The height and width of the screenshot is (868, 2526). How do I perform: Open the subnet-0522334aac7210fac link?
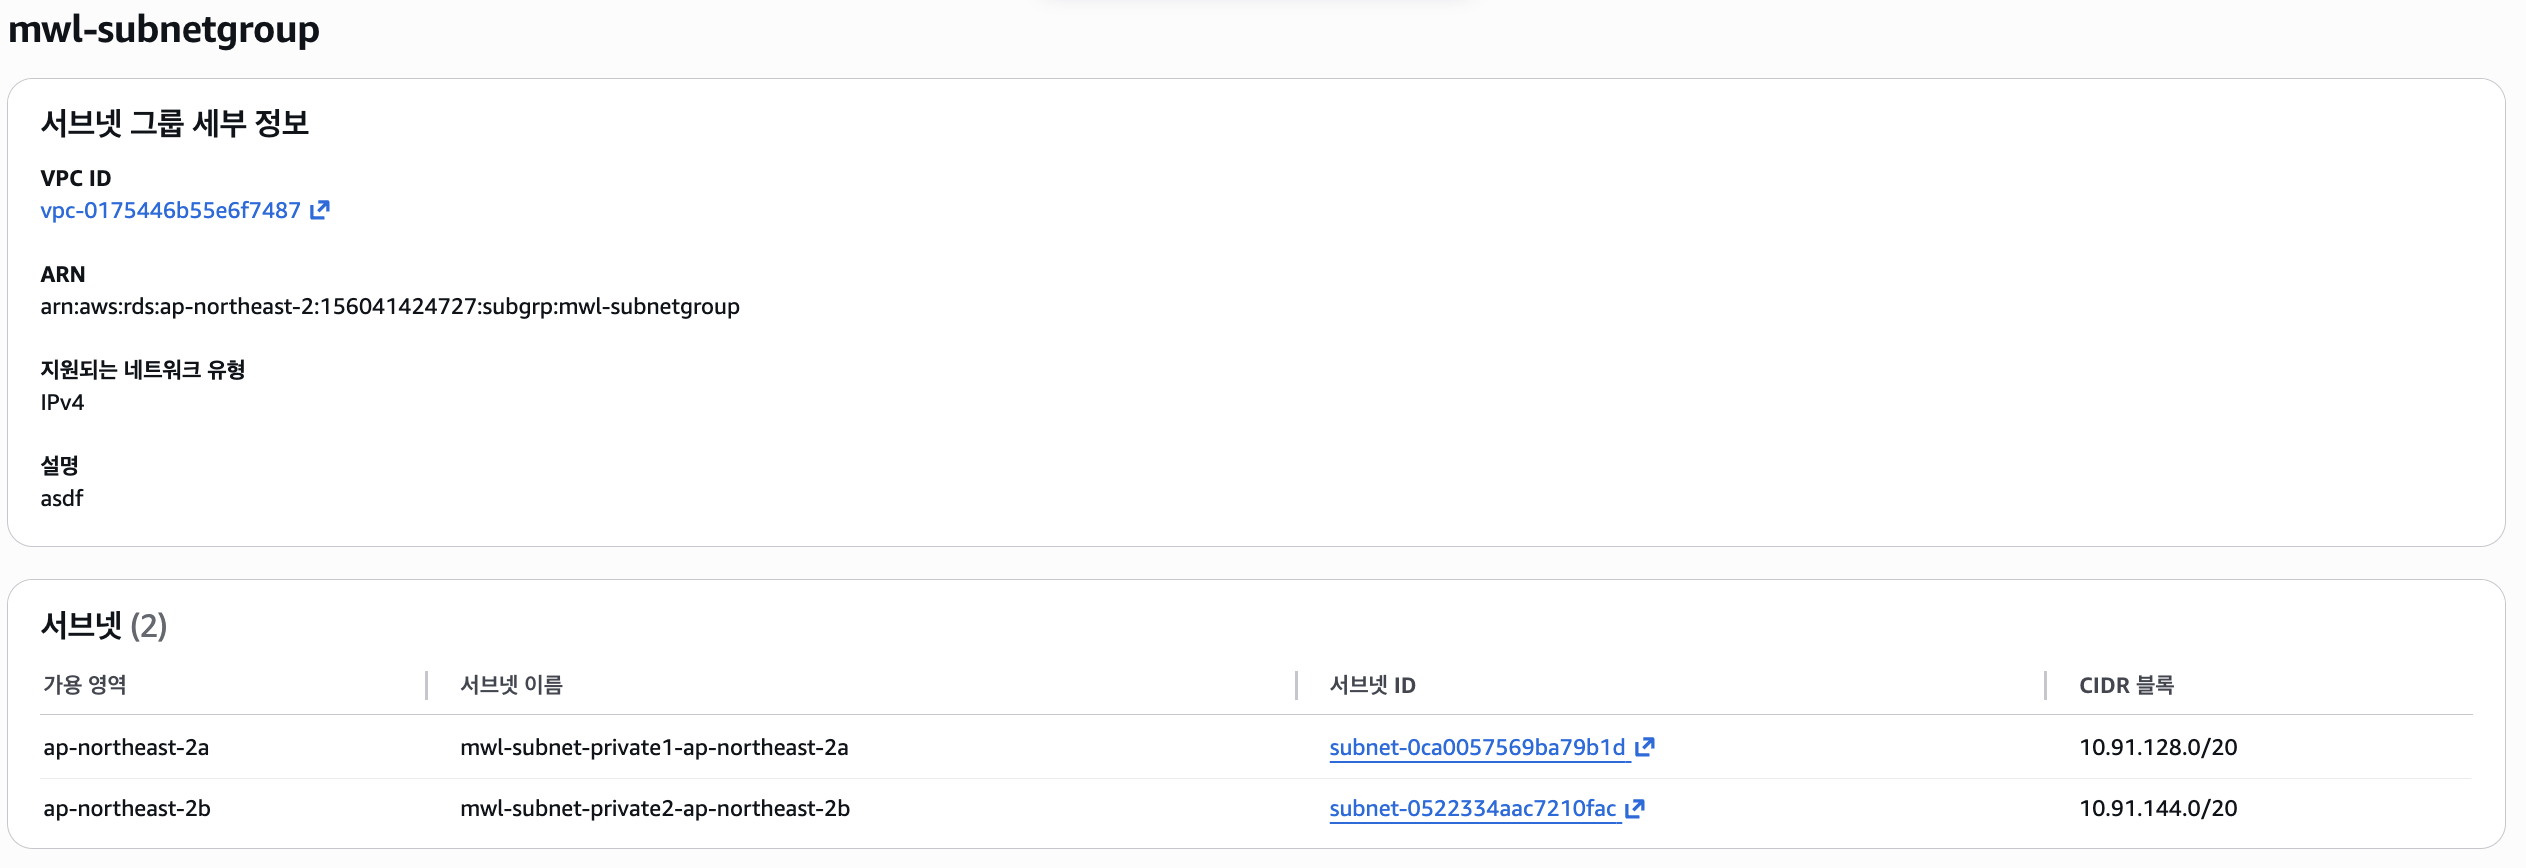pos(1472,808)
